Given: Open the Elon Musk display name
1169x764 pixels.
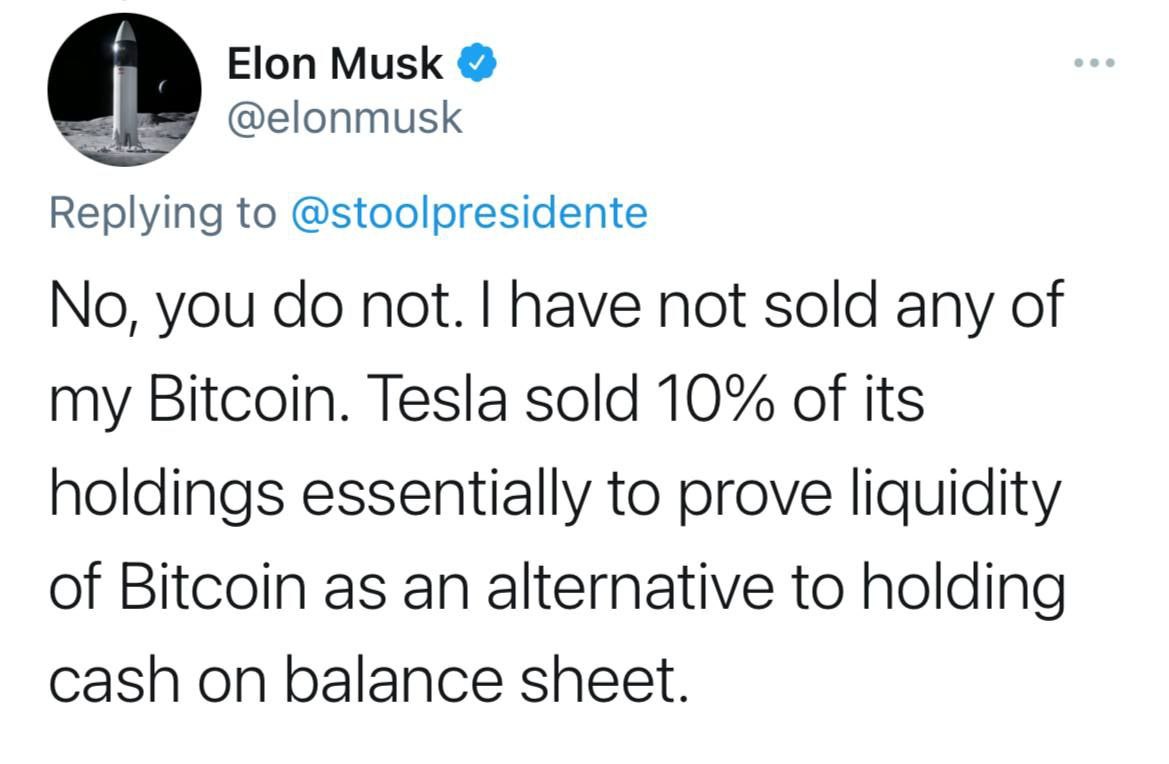Looking at the screenshot, I should pyautogui.click(x=335, y=63).
